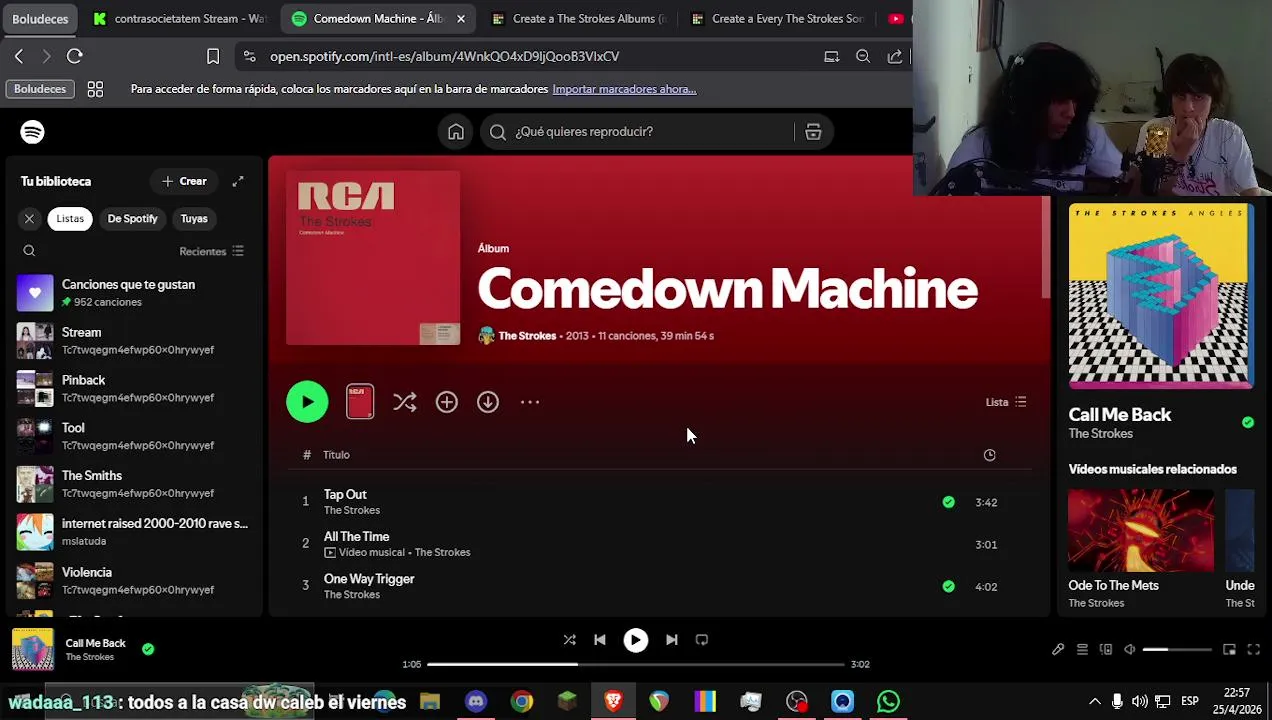Click Importar marcadores ahora link
Viewport: 1272px width, 720px height.
pos(624,89)
